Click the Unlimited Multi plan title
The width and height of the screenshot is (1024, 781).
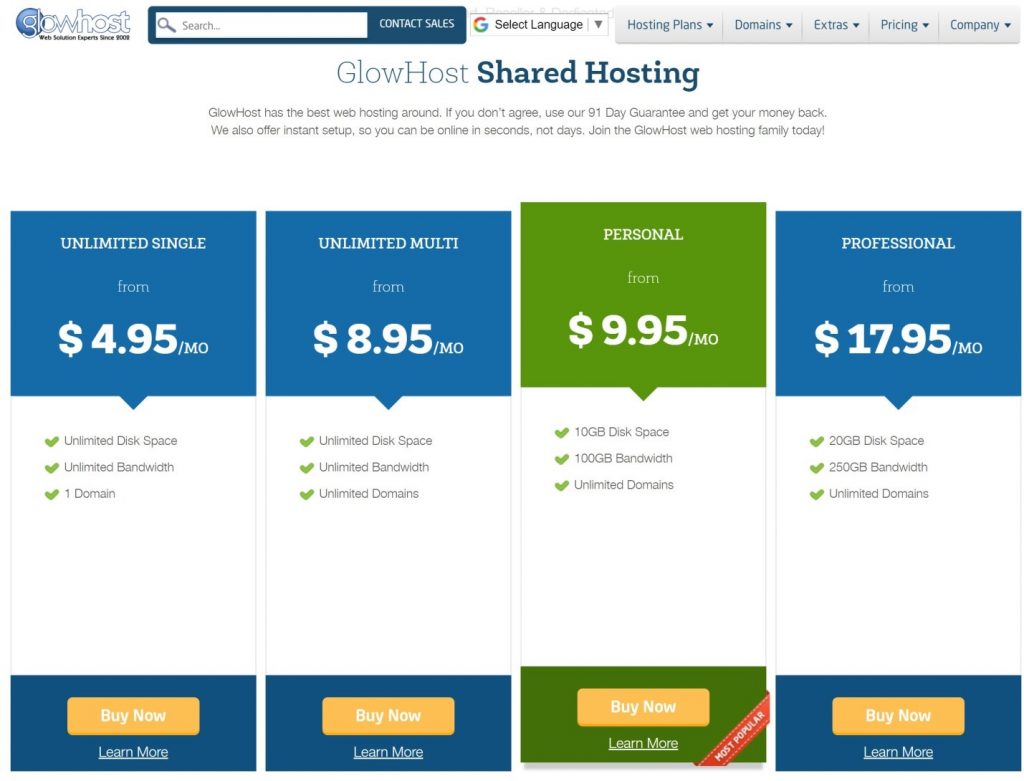388,244
